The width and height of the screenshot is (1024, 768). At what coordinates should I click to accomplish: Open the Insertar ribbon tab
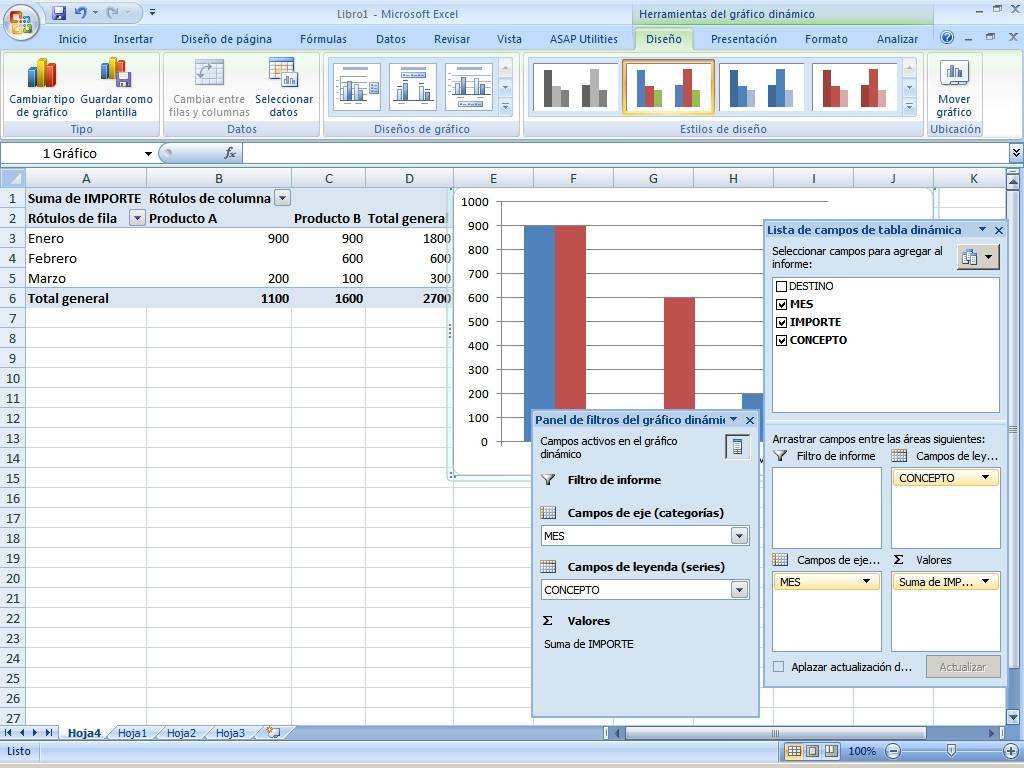pos(133,39)
